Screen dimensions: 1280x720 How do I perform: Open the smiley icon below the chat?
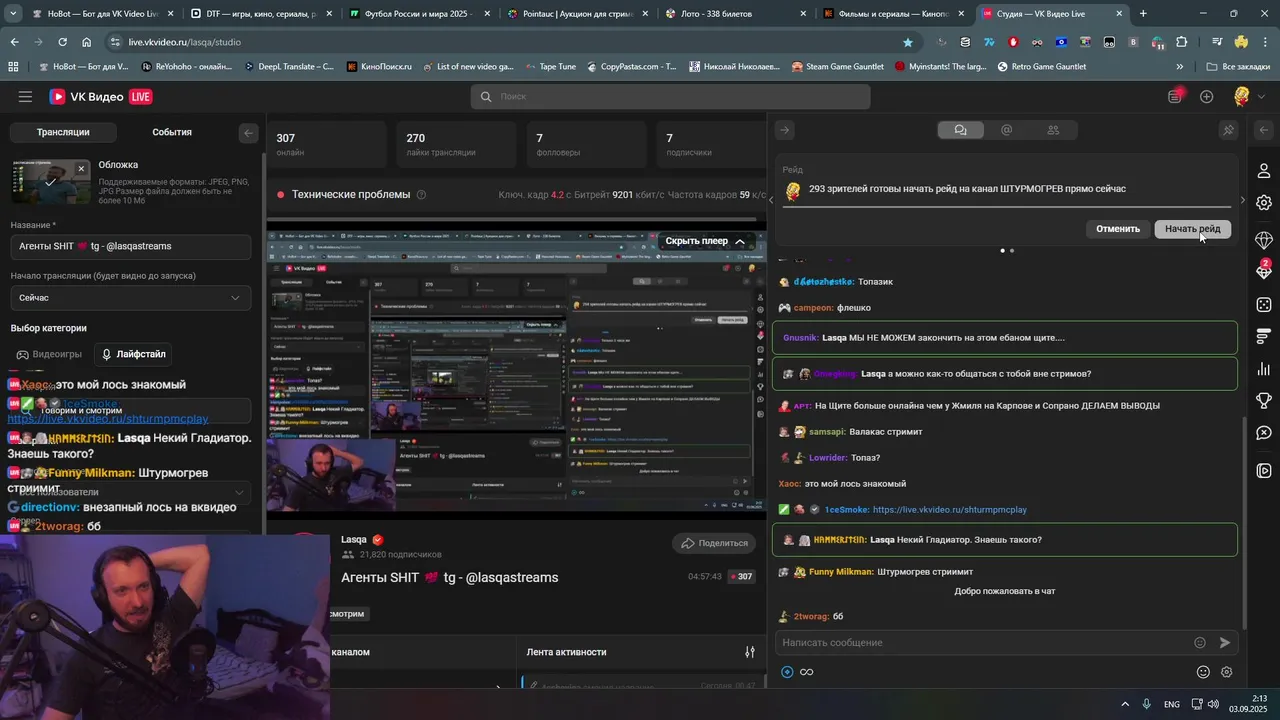[1203, 672]
